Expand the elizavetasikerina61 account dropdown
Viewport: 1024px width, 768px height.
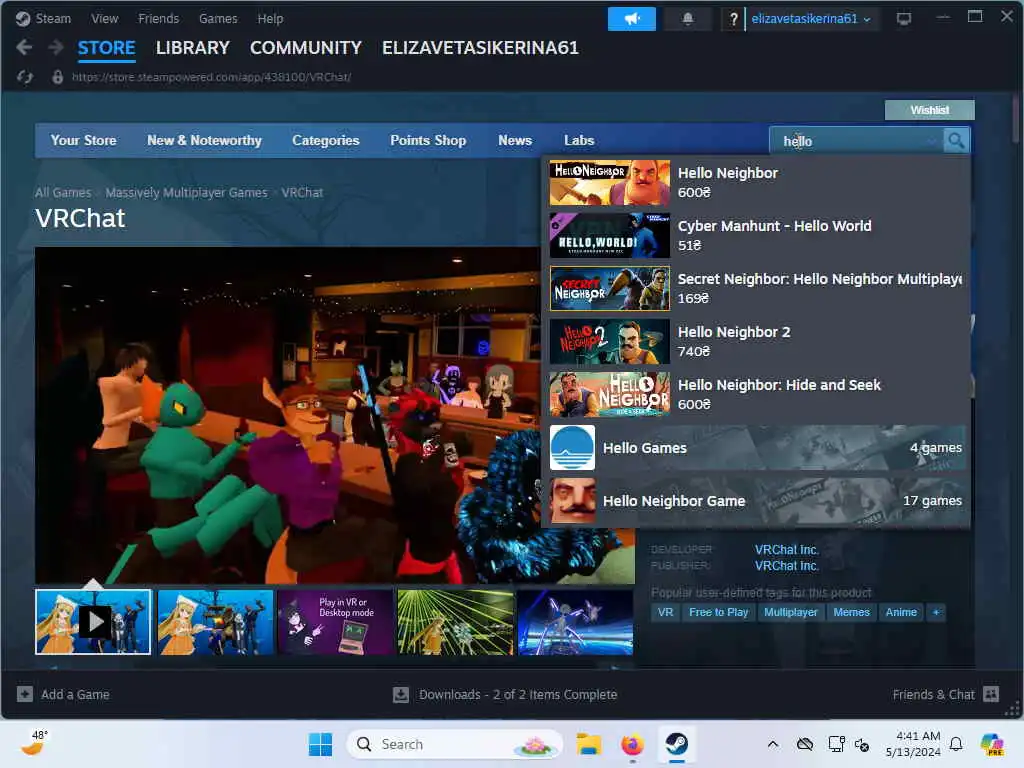[x=810, y=19]
